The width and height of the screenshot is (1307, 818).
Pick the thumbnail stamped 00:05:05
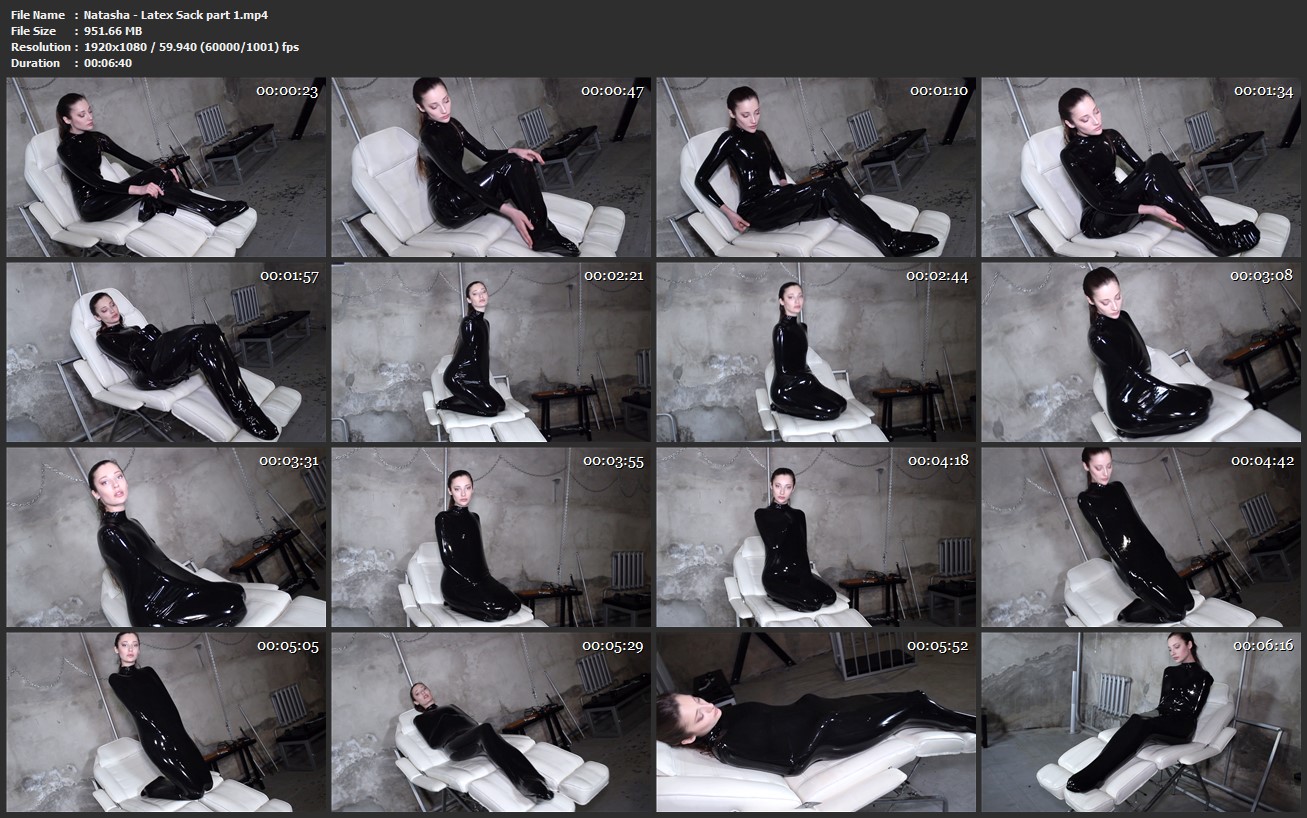pos(166,722)
